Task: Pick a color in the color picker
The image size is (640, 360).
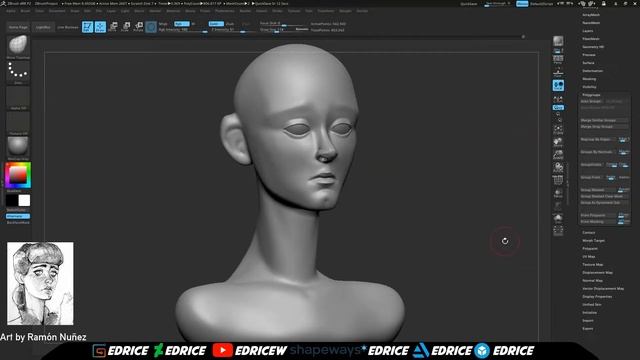Action: [x=18, y=176]
